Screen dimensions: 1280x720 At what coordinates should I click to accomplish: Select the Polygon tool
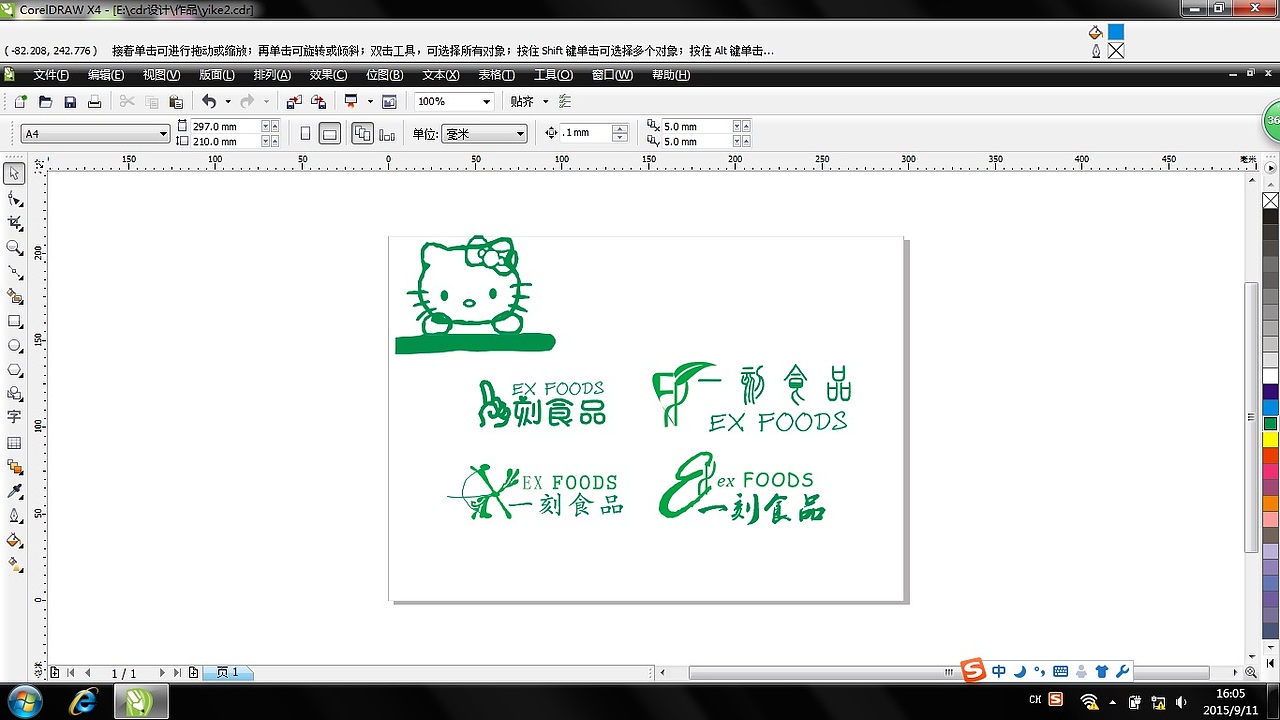click(14, 370)
